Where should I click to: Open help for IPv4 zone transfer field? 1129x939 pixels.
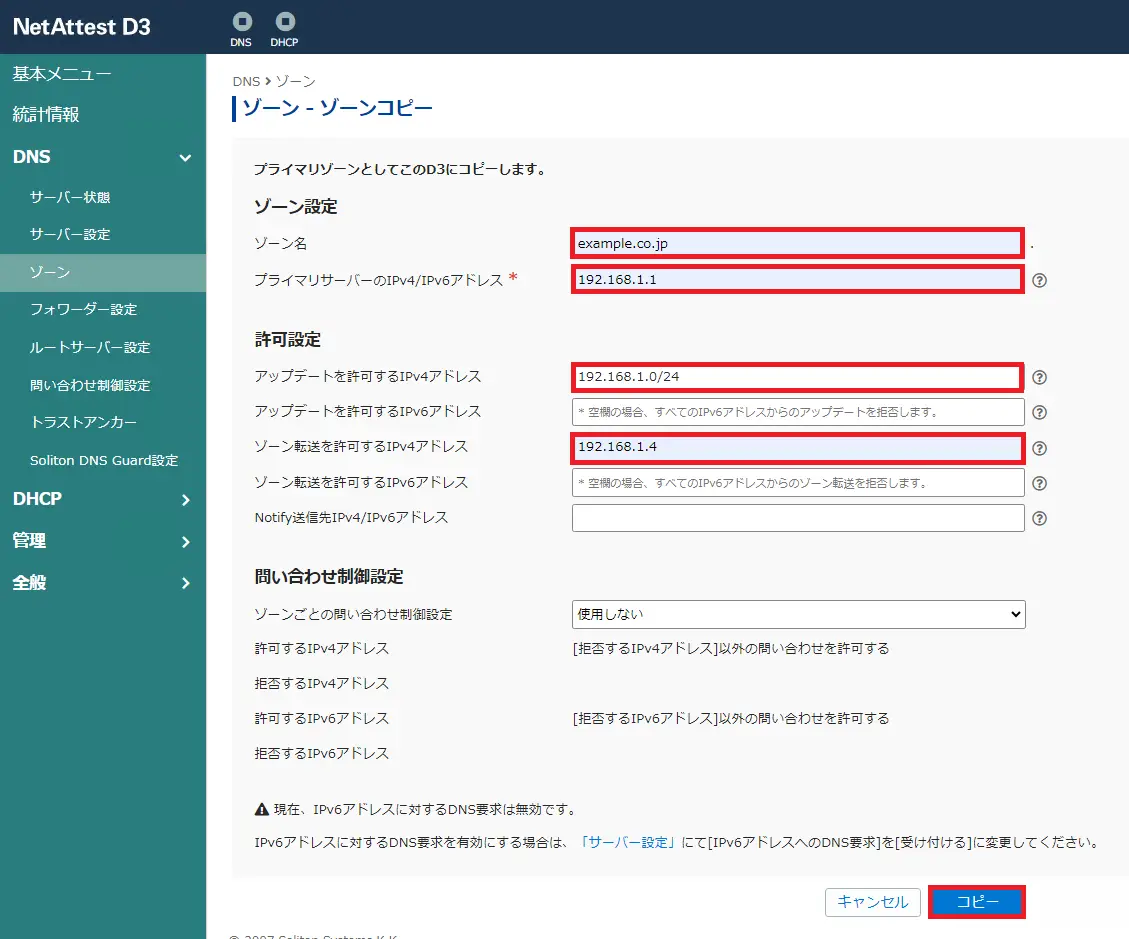(x=1039, y=448)
